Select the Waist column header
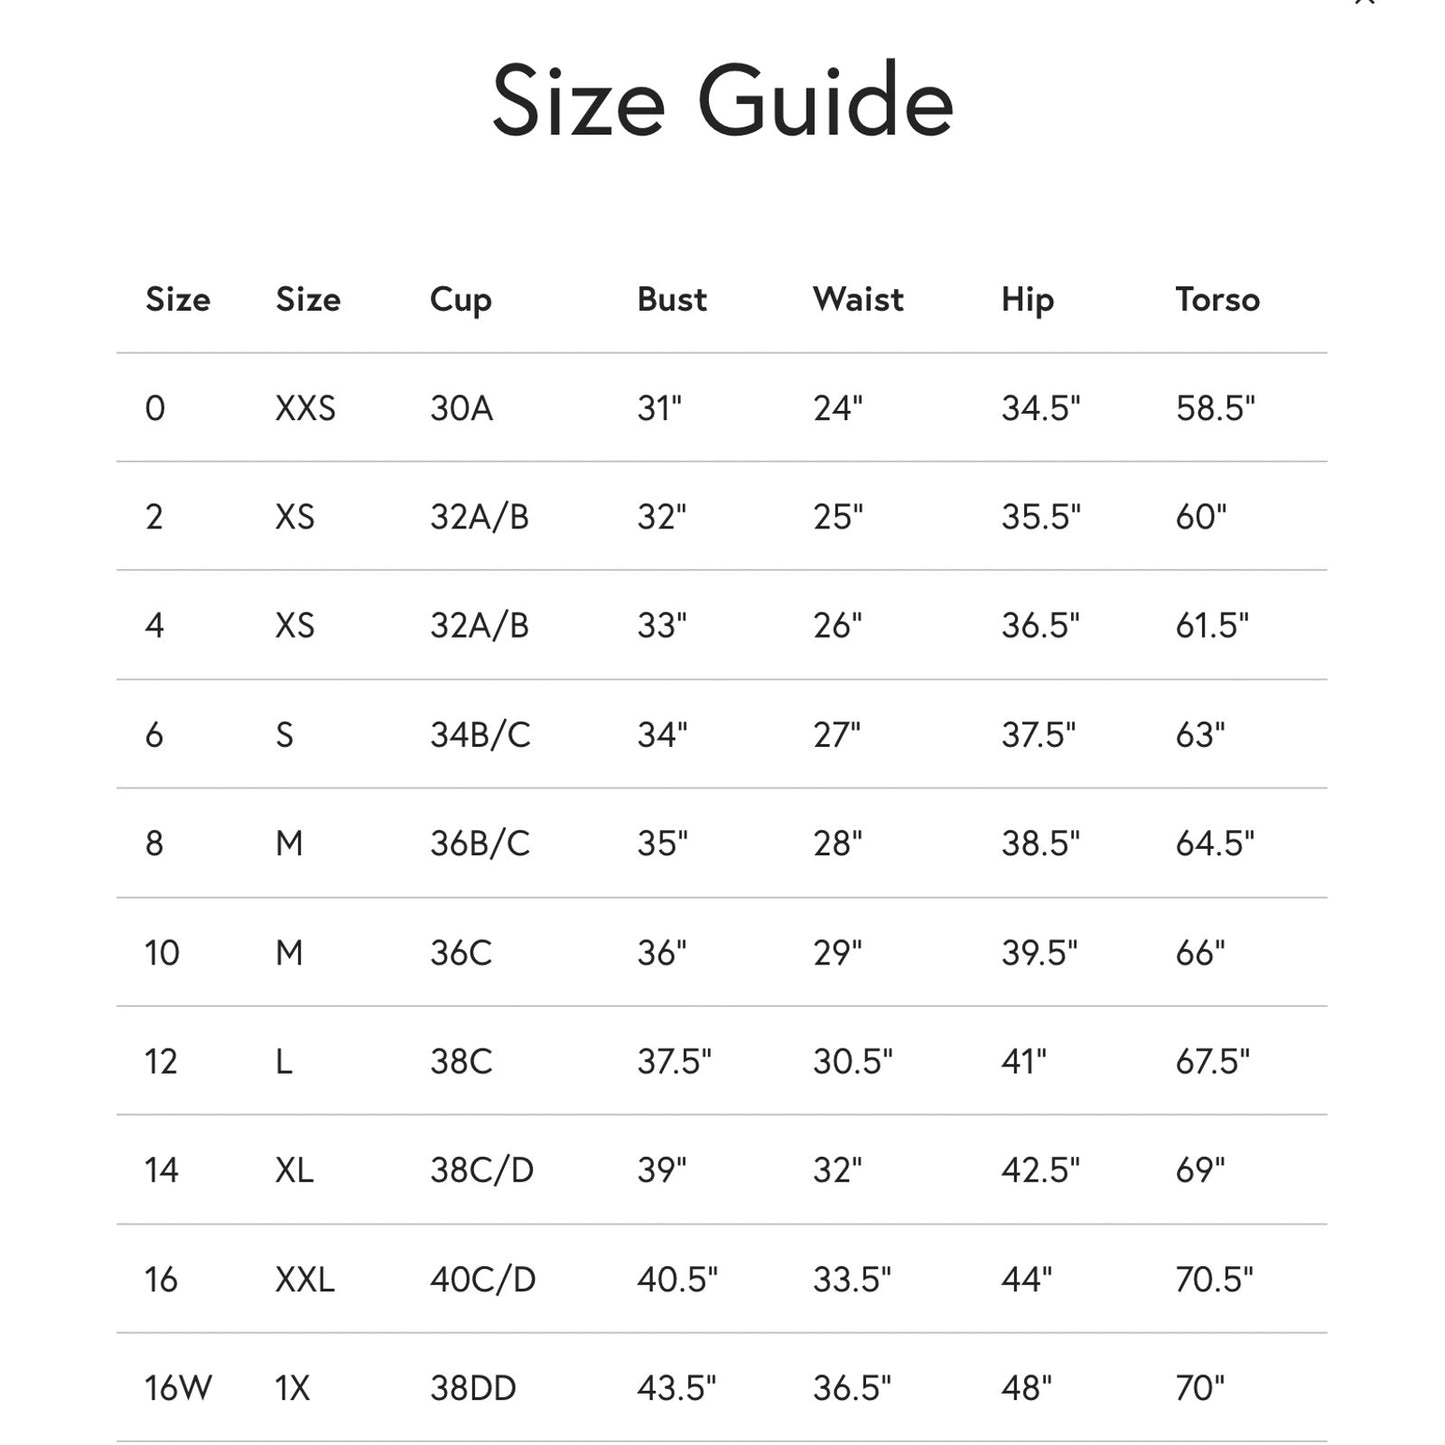This screenshot has height=1445, width=1445. point(857,299)
